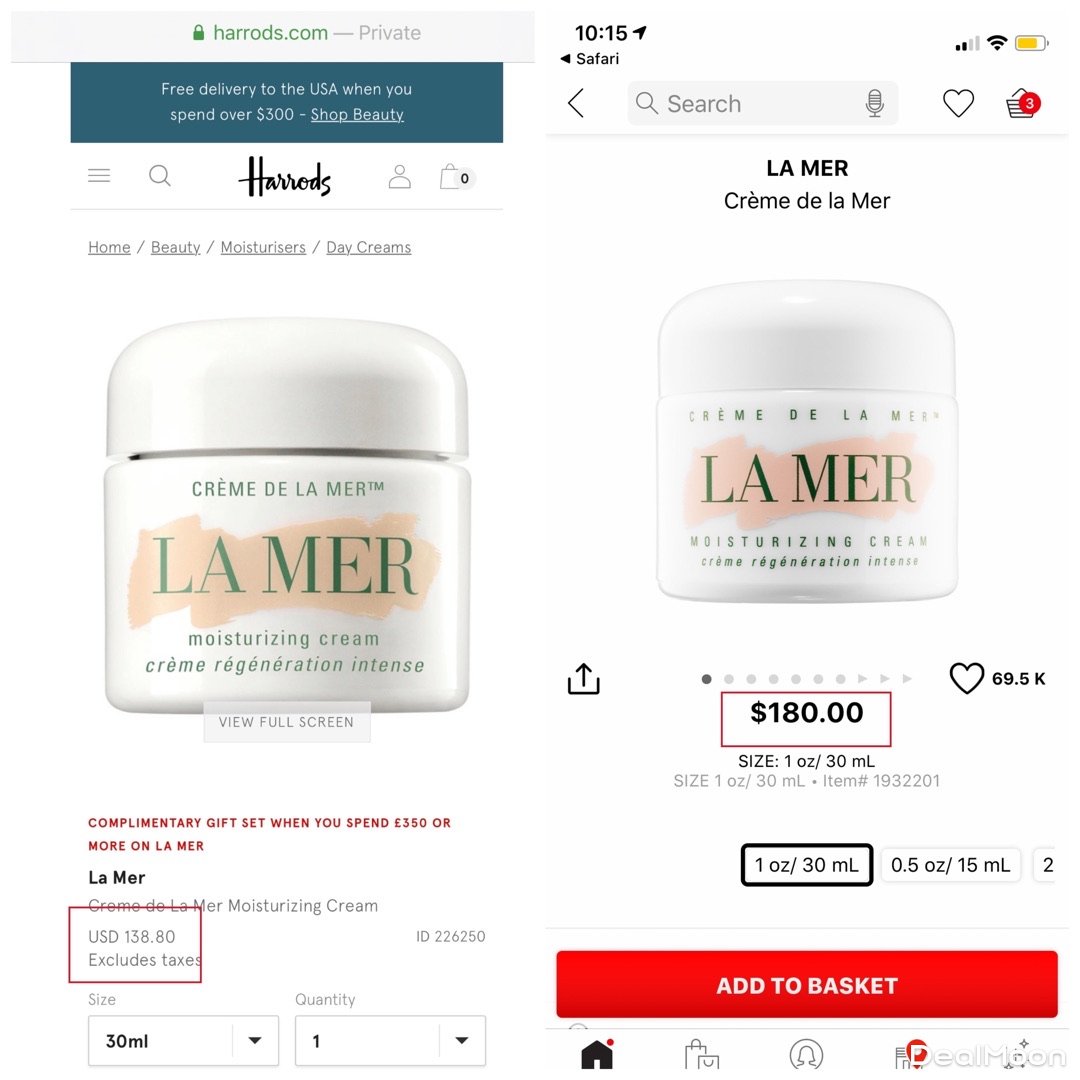Viewport: 1080px width, 1080px height.
Task: Open the basket icon with 3 items
Action: pyautogui.click(x=1023, y=104)
